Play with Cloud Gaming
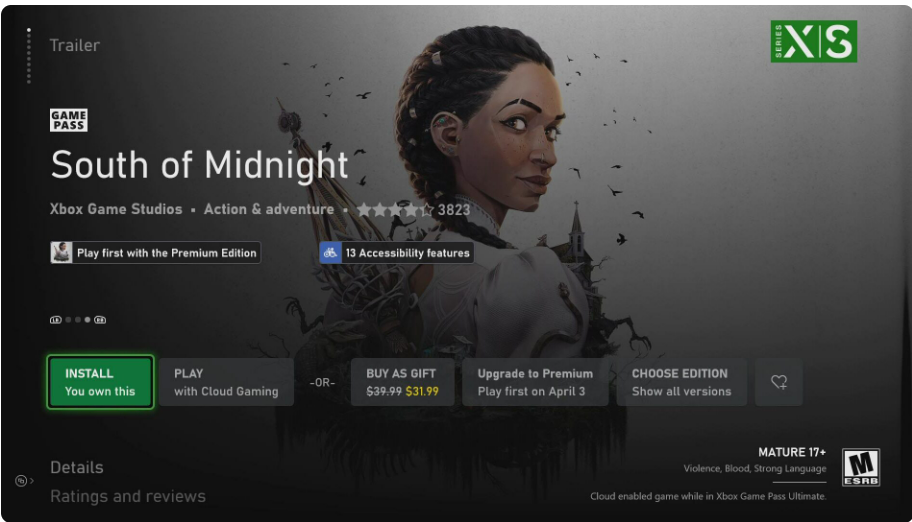The height and width of the screenshot is (522, 912). [x=226, y=382]
